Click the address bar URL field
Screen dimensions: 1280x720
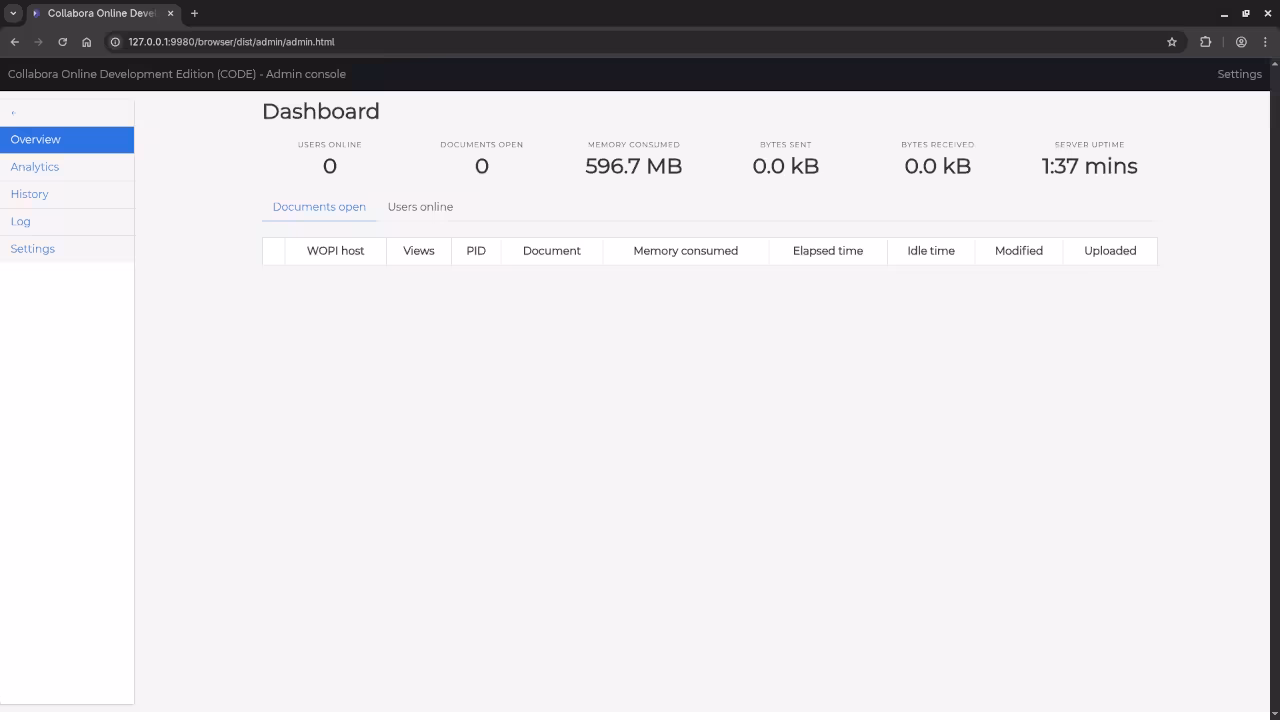[640, 42]
